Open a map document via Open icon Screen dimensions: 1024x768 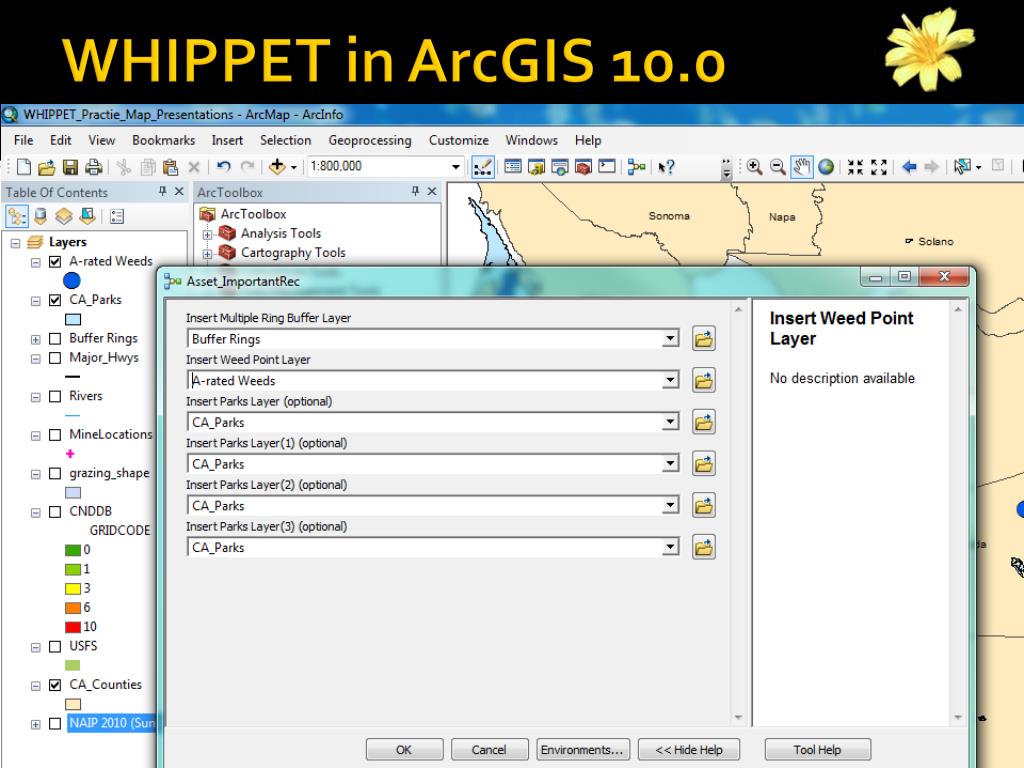coord(46,167)
